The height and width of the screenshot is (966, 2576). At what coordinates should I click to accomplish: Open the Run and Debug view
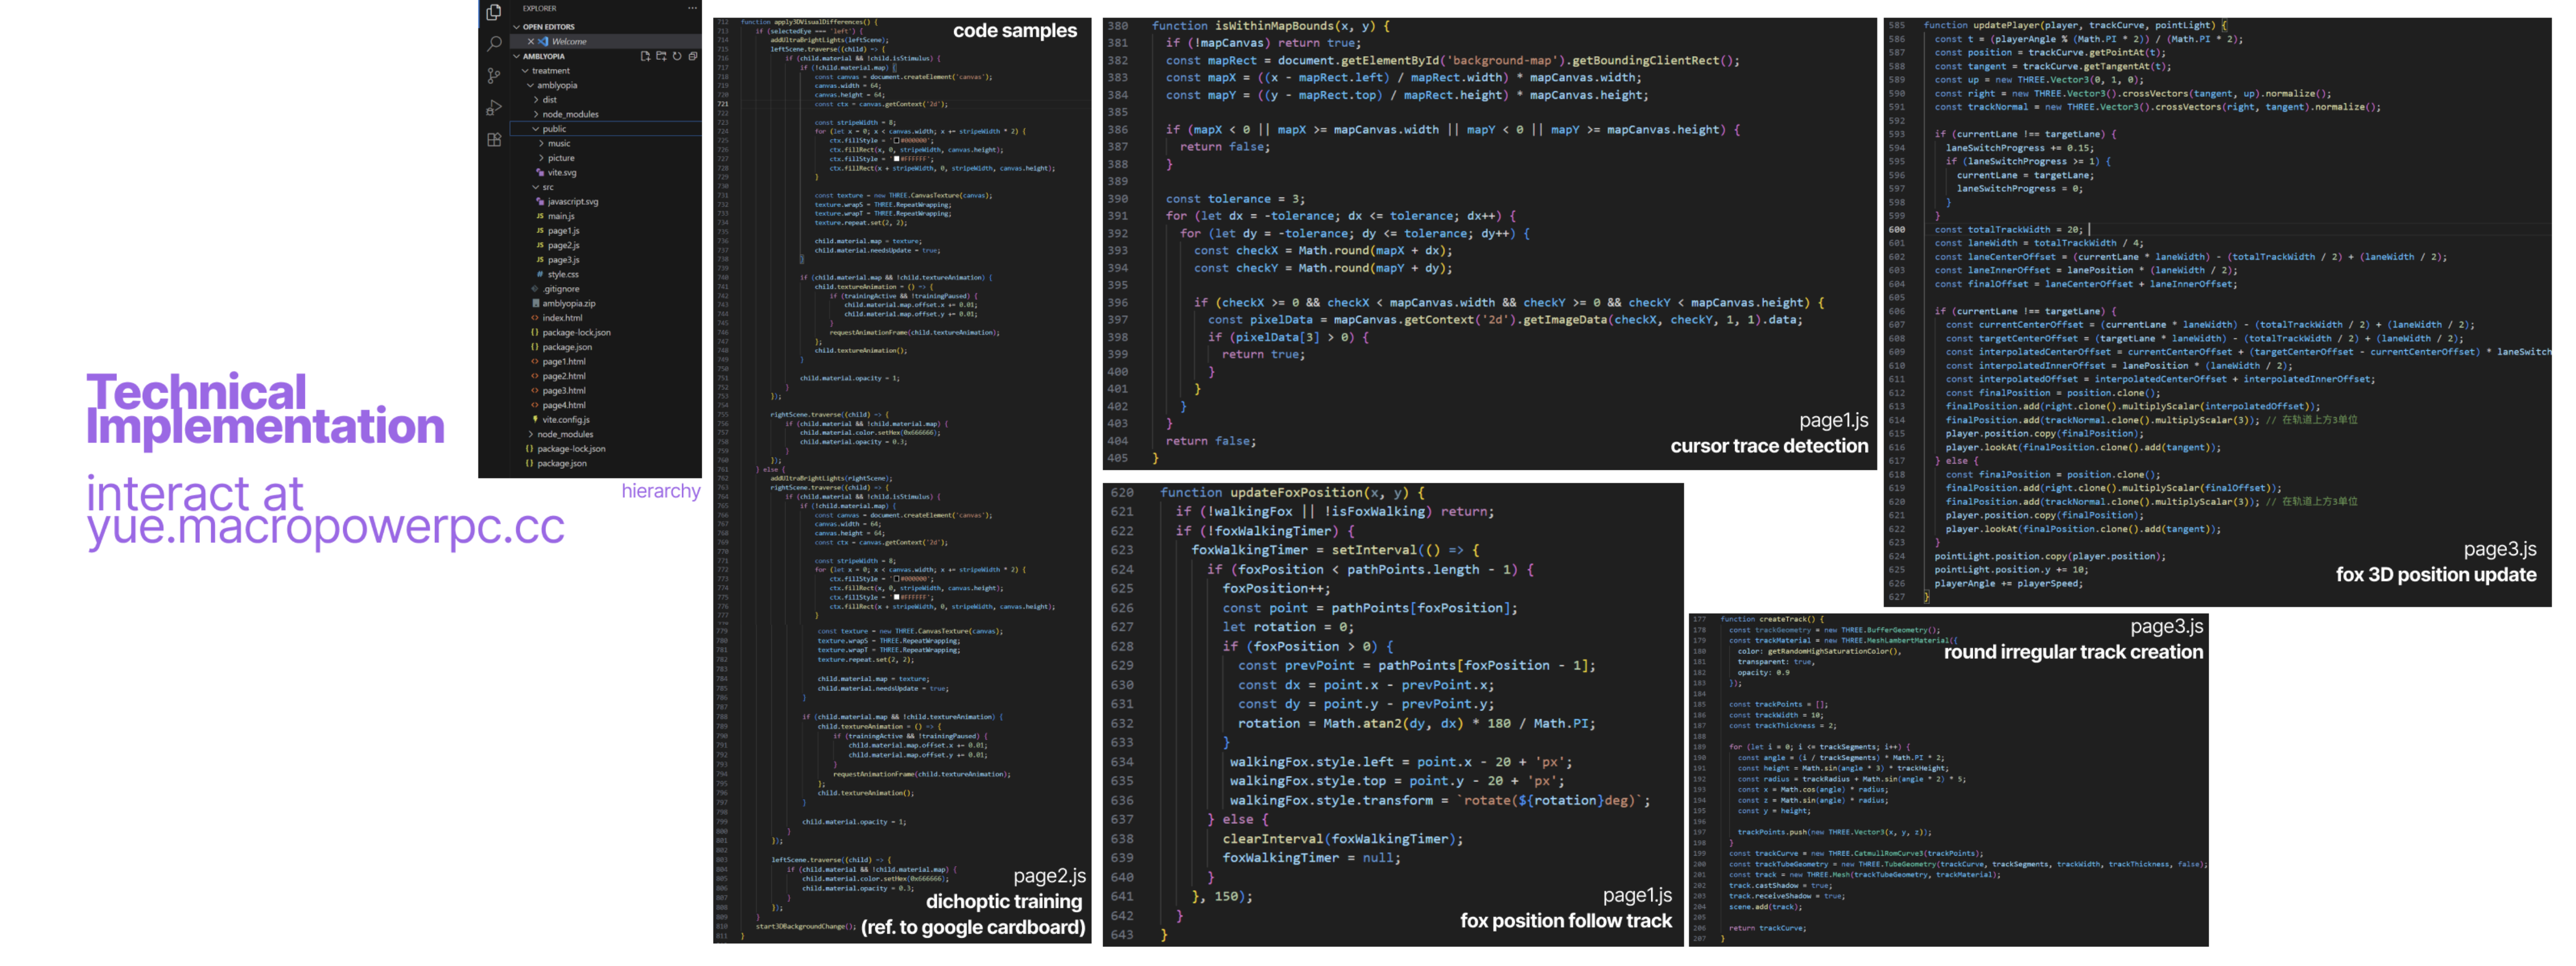click(x=493, y=108)
